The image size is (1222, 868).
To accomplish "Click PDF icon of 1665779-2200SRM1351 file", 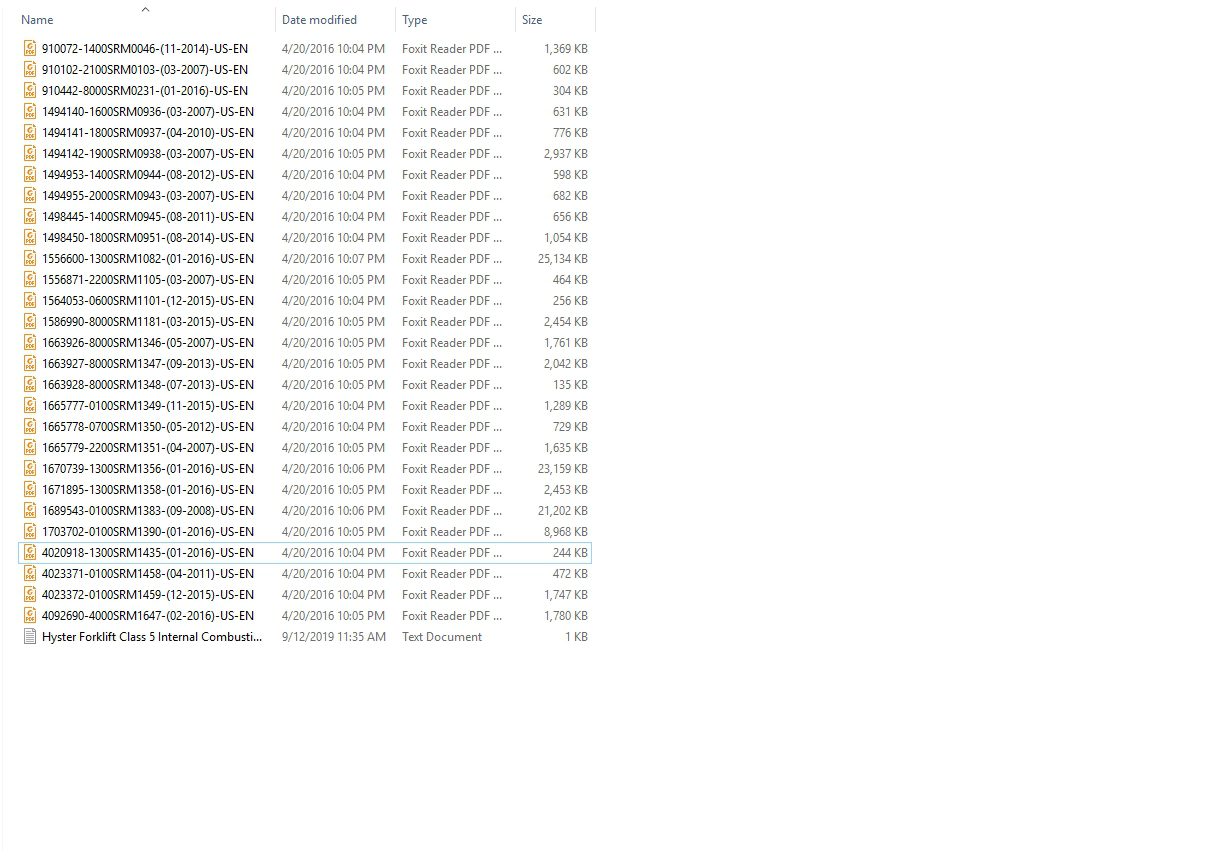I will tap(30, 447).
